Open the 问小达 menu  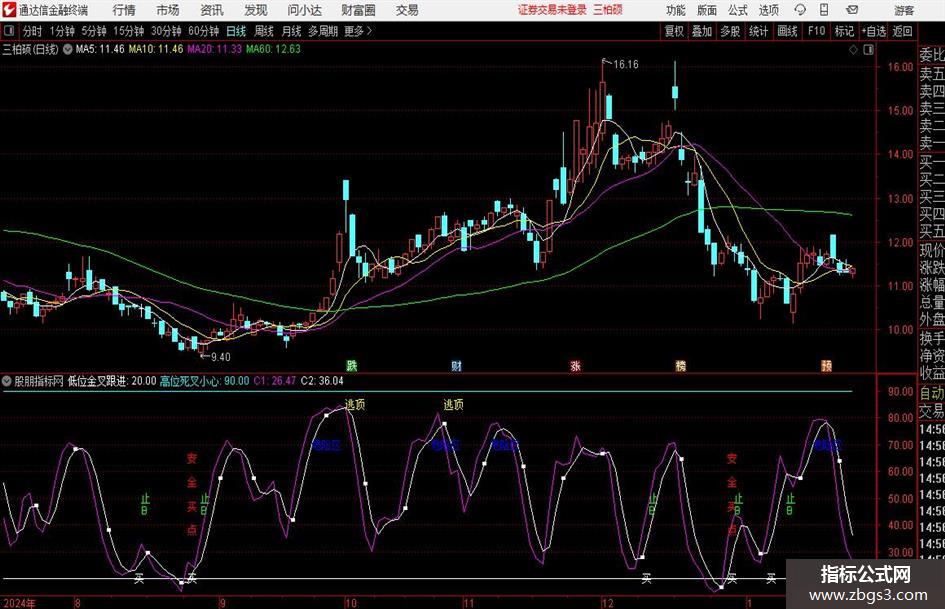tap(304, 10)
